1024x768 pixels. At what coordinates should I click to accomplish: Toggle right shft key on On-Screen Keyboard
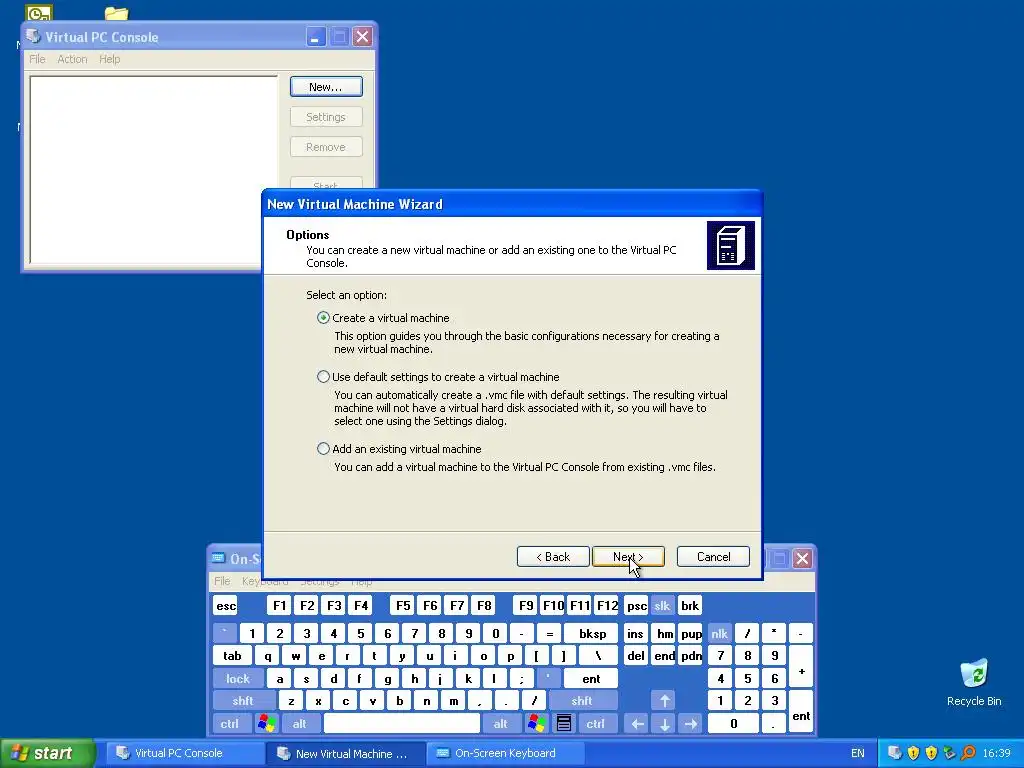tap(582, 701)
